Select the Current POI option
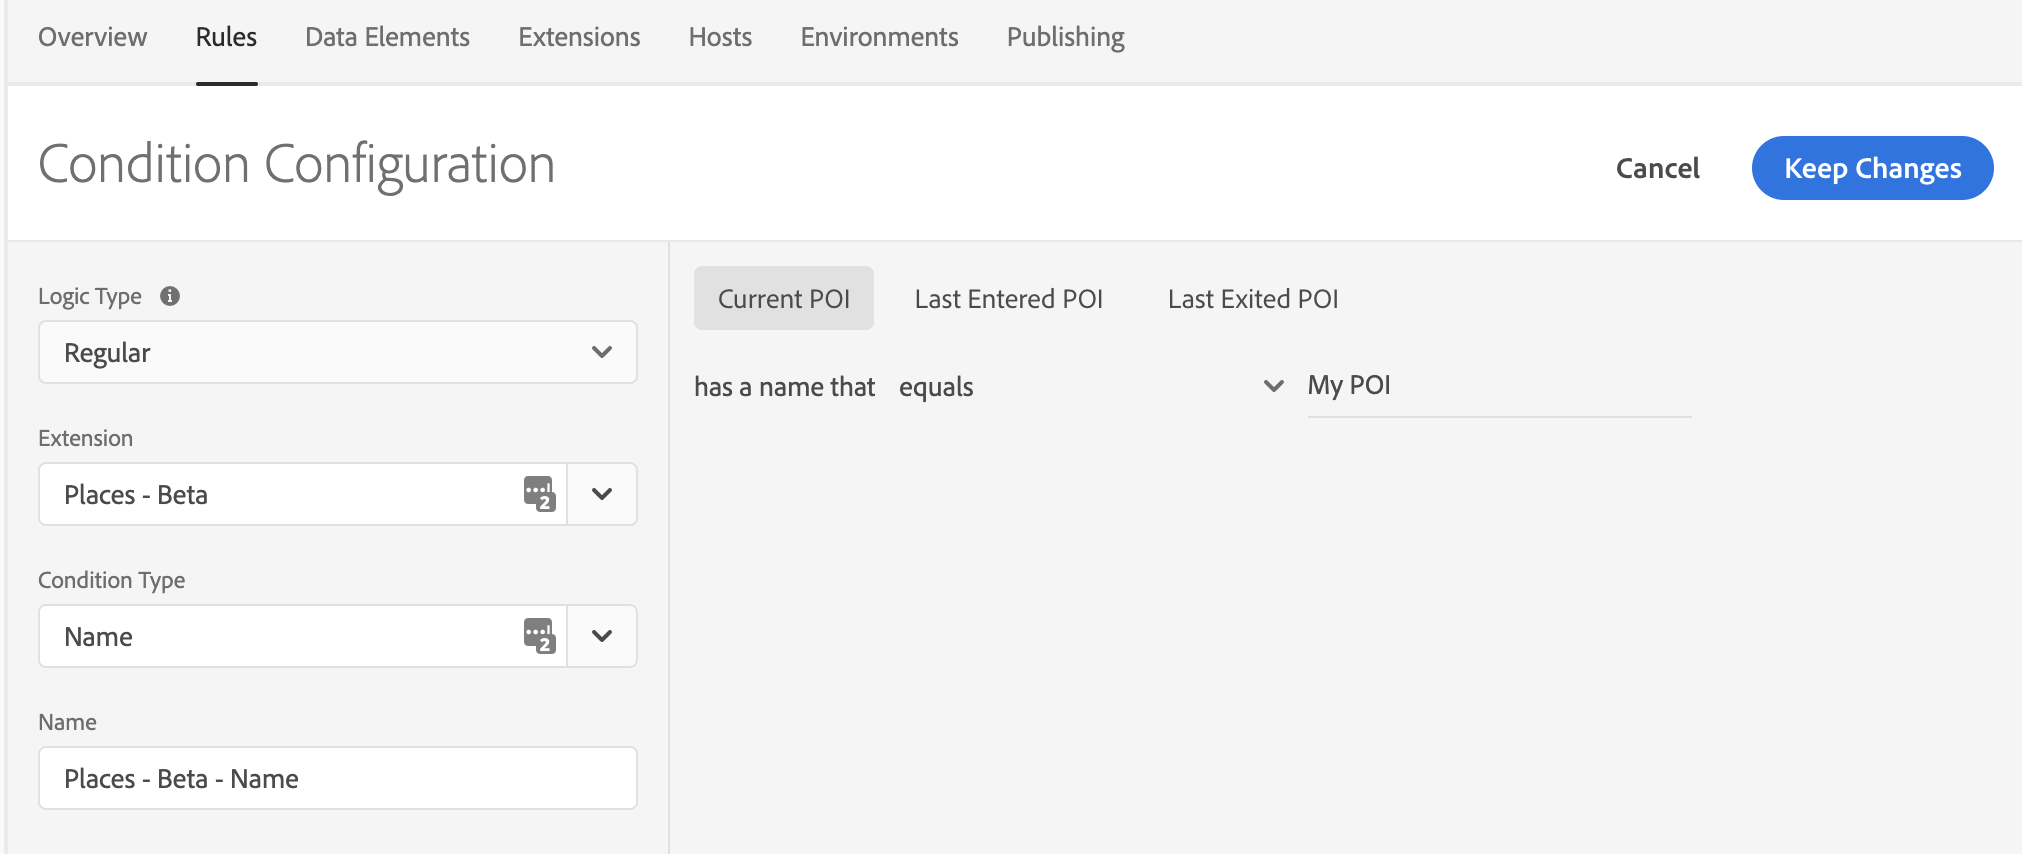The width and height of the screenshot is (2022, 854). (784, 298)
